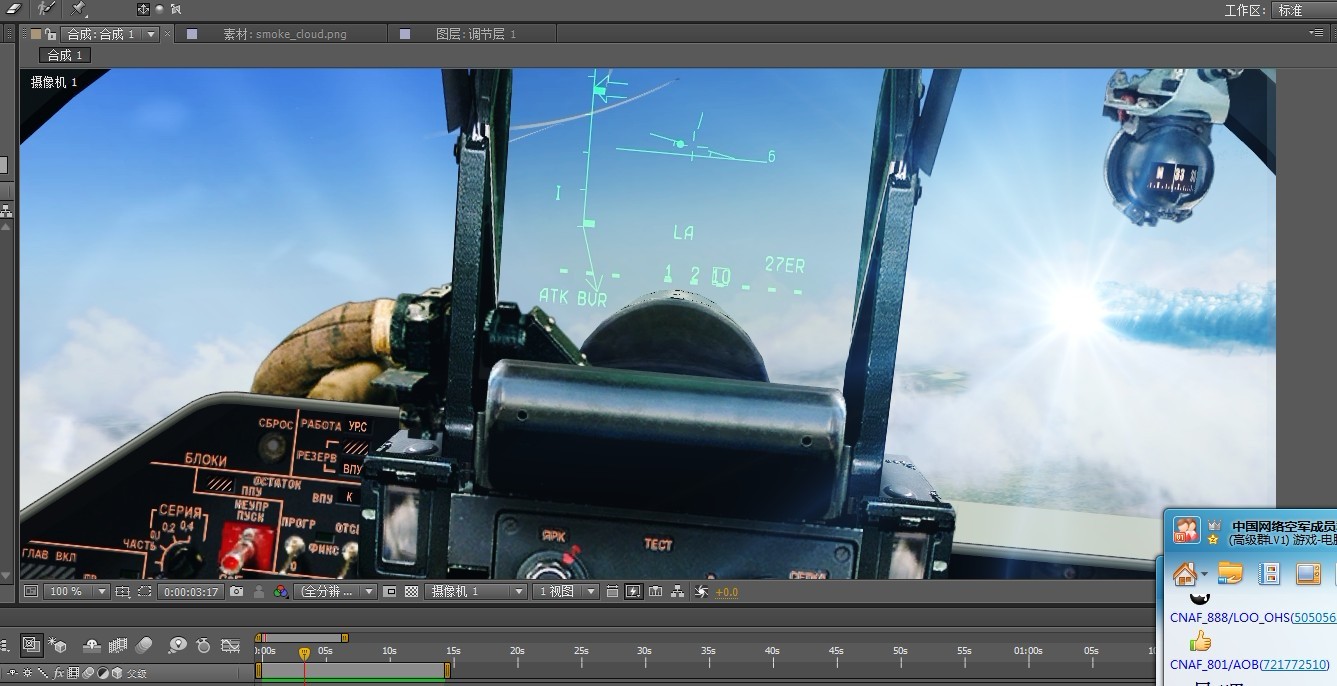Open the comp flowchart view icon
The width and height of the screenshot is (1337, 686).
[x=678, y=592]
